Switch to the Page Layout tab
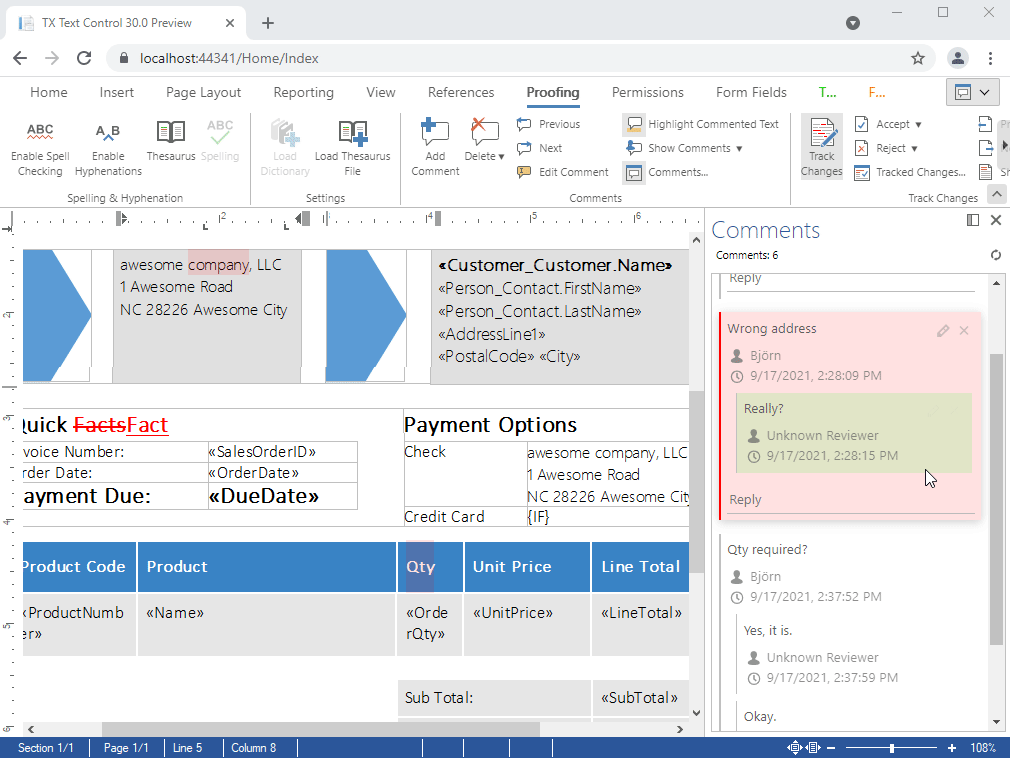Image resolution: width=1010 pixels, height=758 pixels. tap(203, 92)
